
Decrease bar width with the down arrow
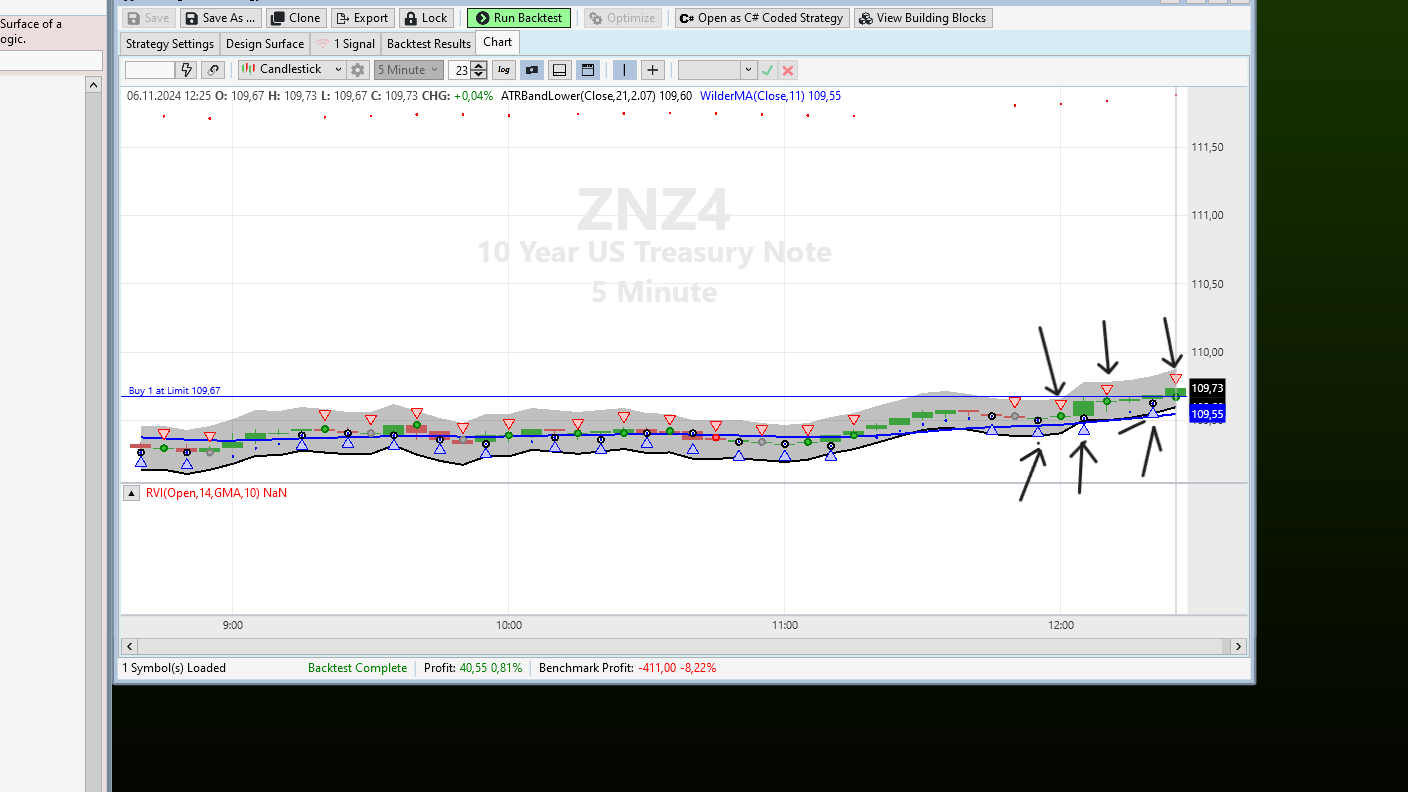point(479,75)
